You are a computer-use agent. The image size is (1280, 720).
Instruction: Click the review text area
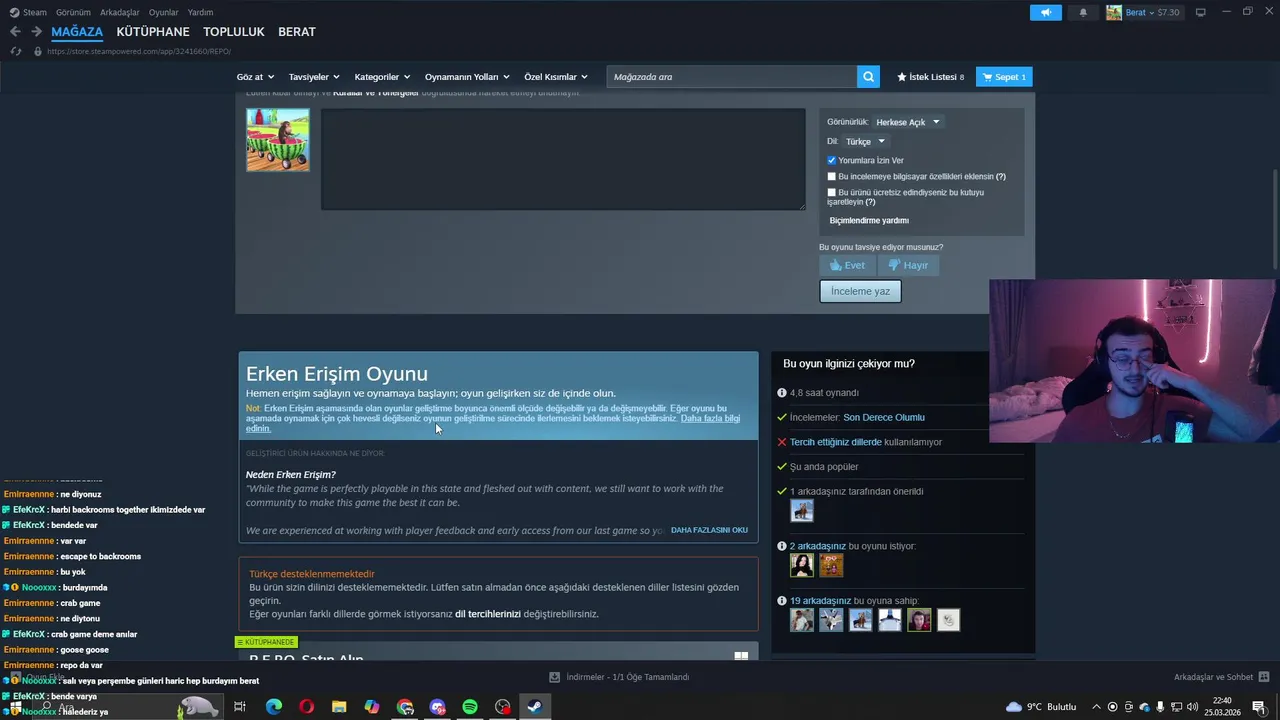point(563,159)
